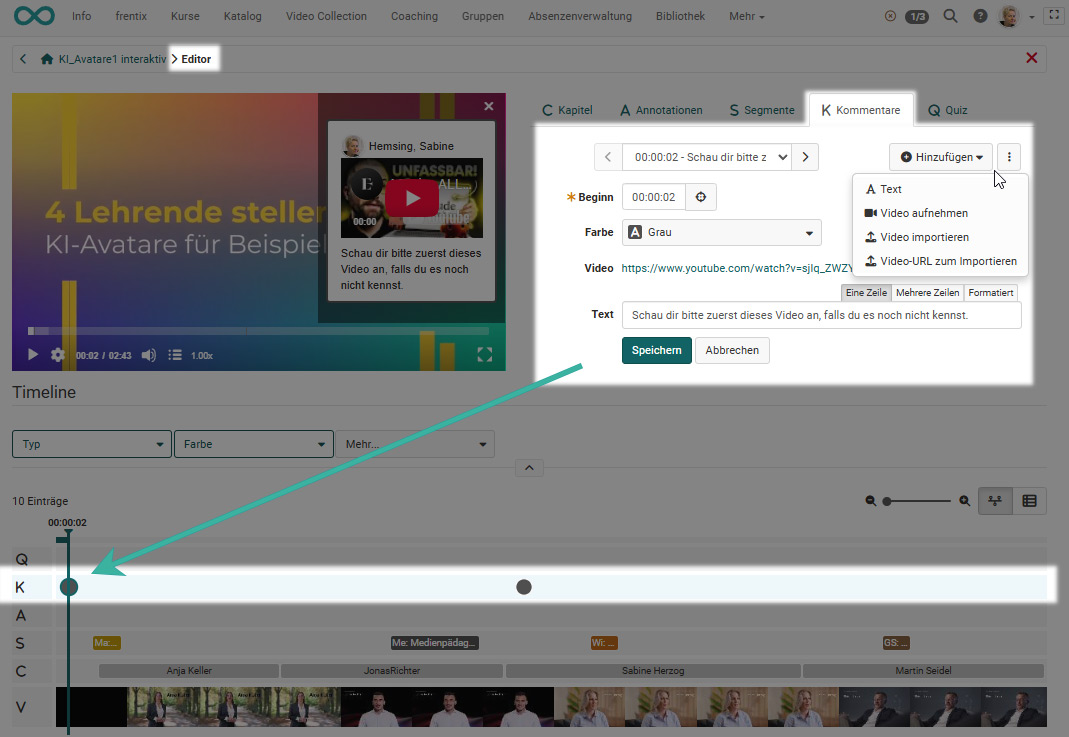Collapse timeline filter with chevron up button
Viewport: 1069px width, 737px height.
pyautogui.click(x=529, y=468)
